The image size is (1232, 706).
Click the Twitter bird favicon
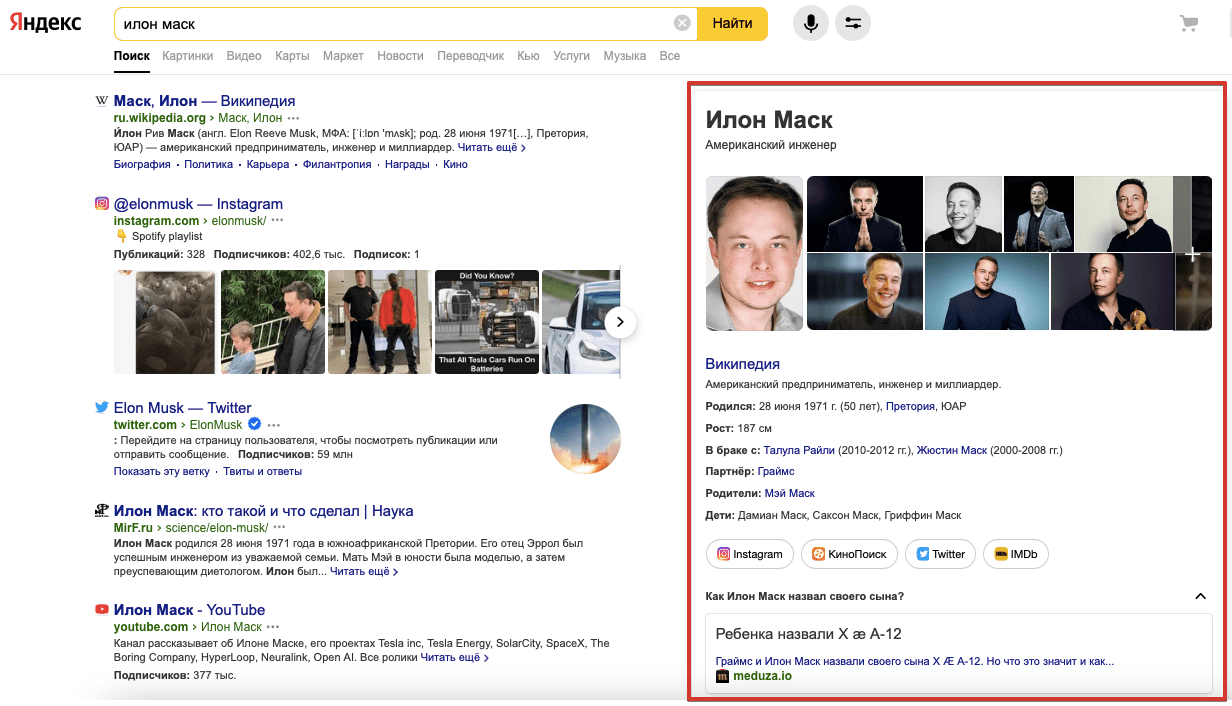click(x=101, y=407)
